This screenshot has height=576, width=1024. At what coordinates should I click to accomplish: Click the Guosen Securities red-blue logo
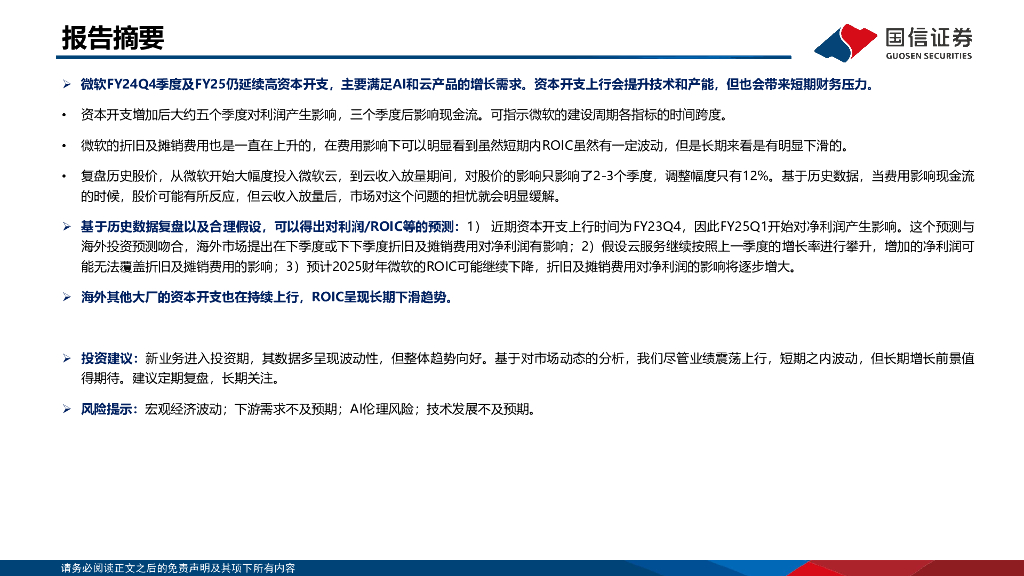[846, 42]
